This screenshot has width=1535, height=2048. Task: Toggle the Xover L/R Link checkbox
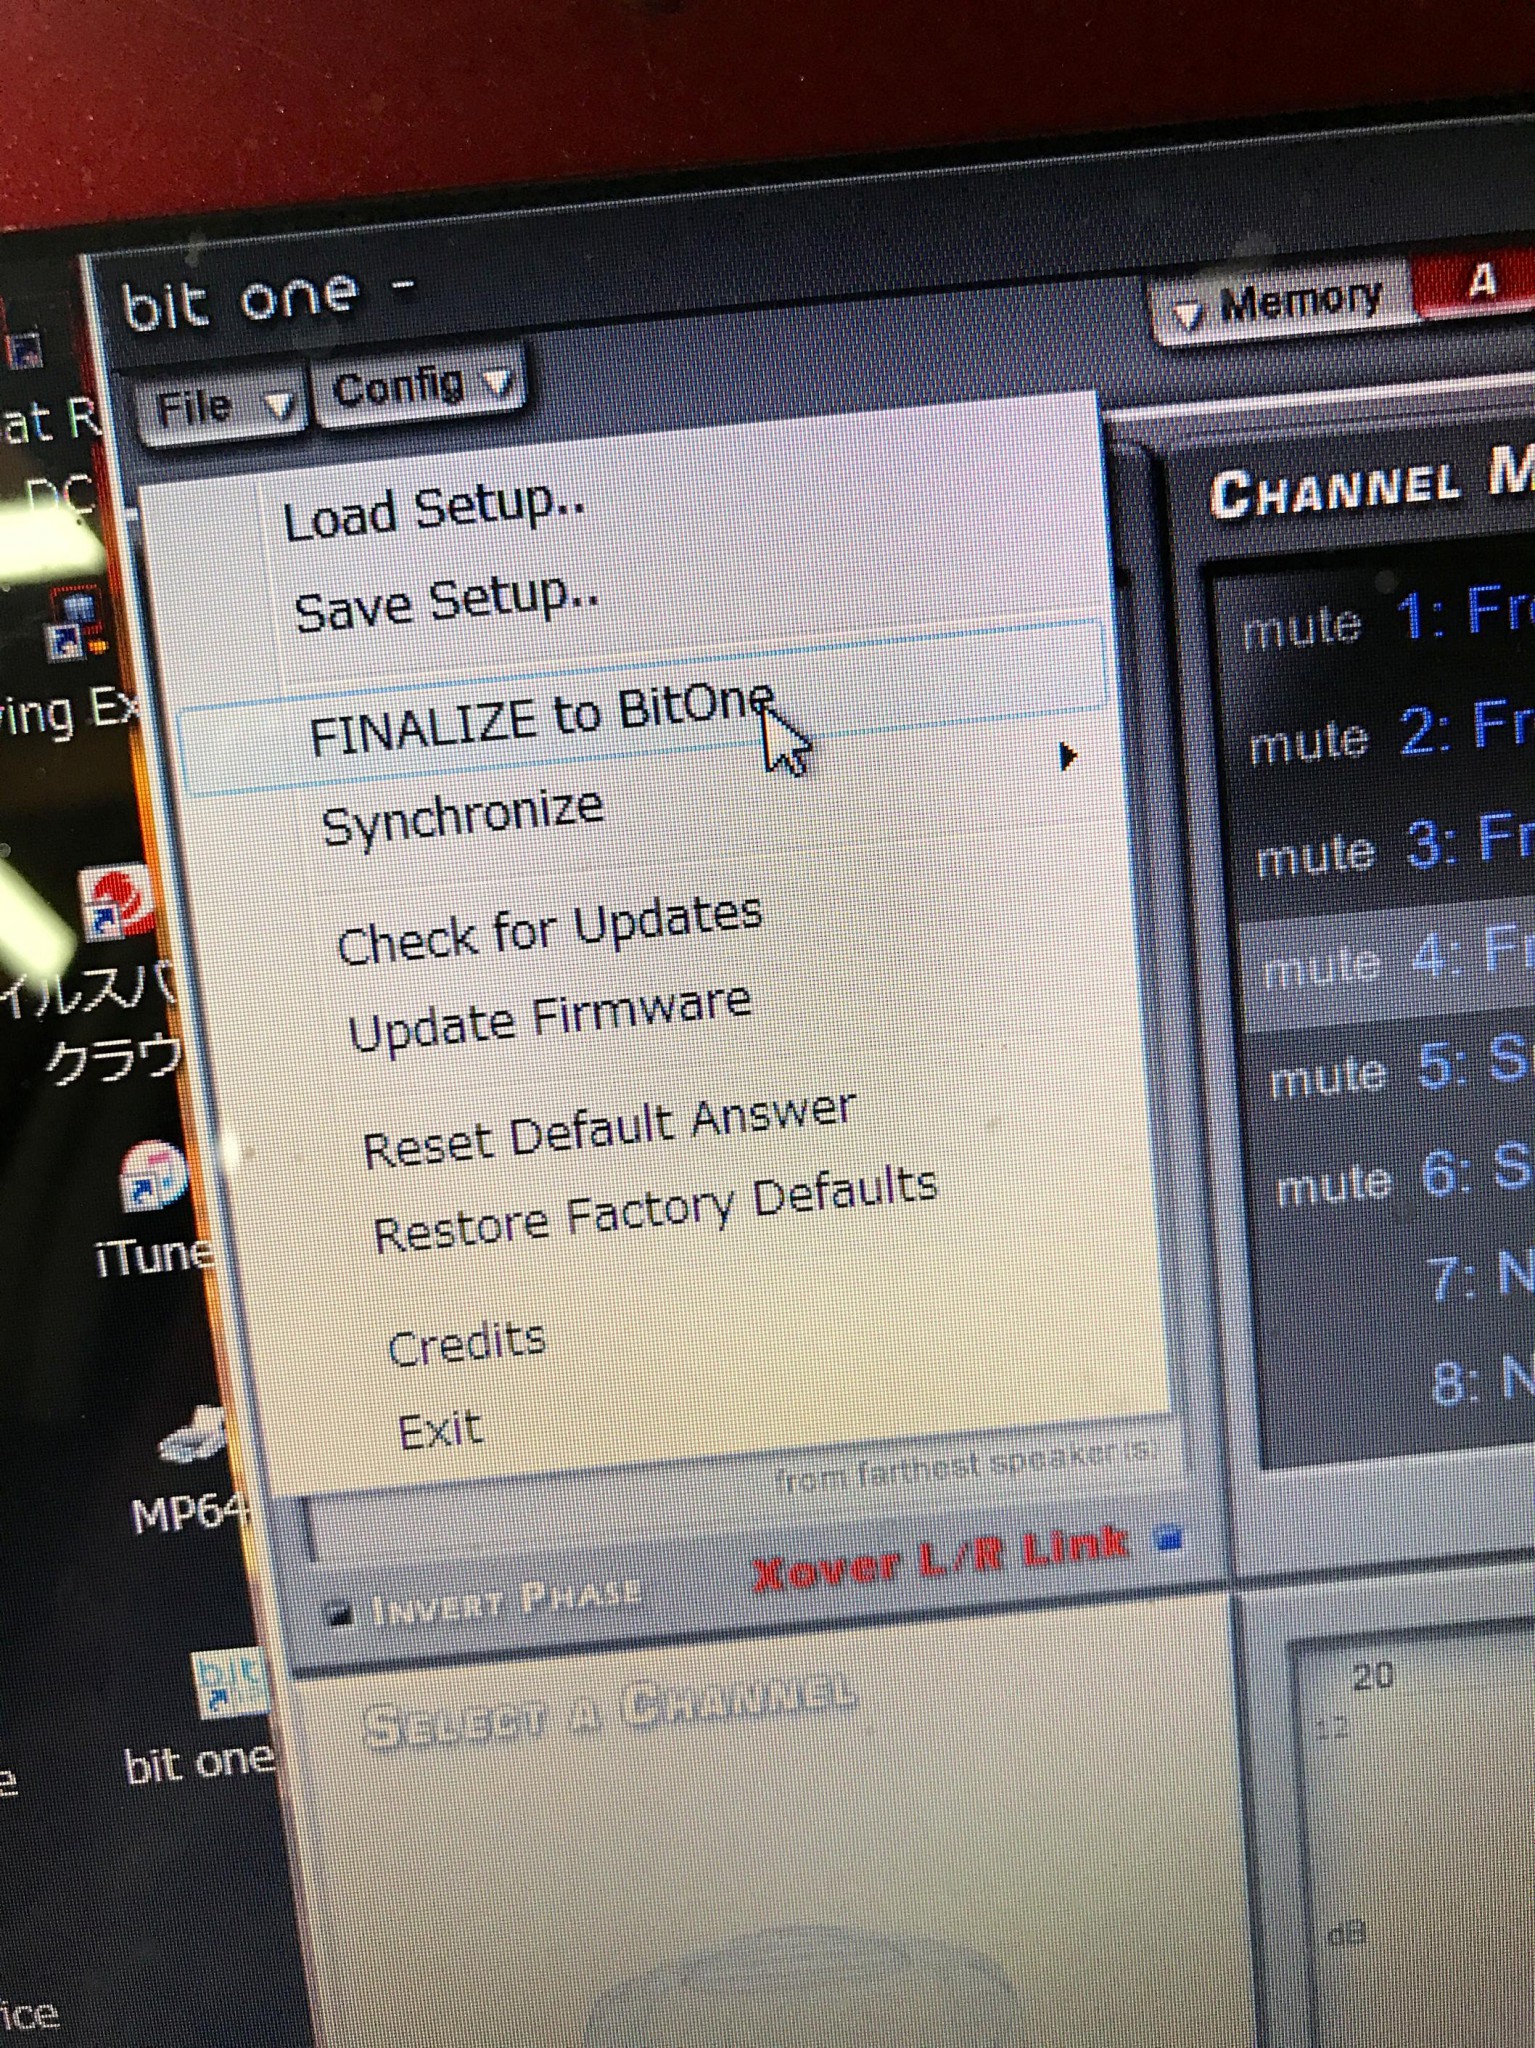pyautogui.click(x=1168, y=1539)
